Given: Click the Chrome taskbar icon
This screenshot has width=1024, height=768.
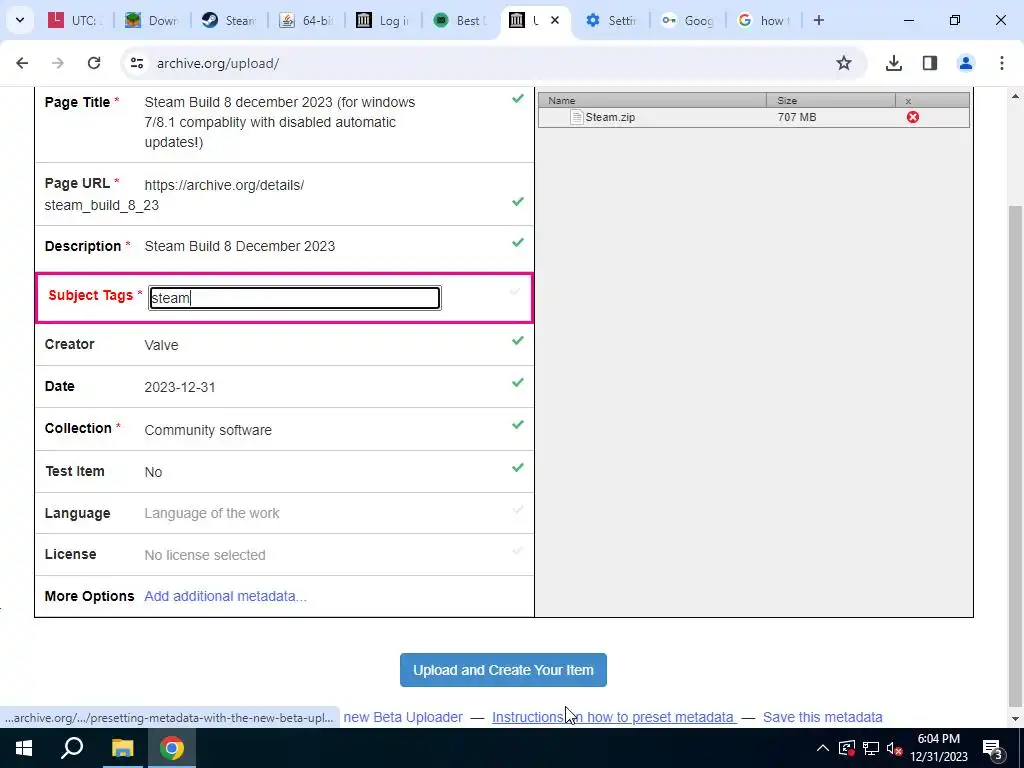Looking at the screenshot, I should tap(171, 748).
